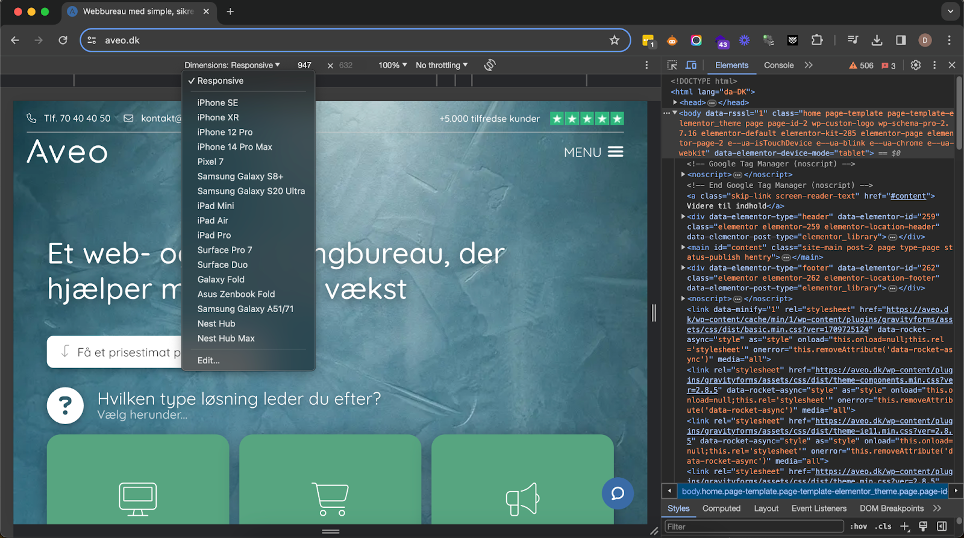Expand the header div elementor-259 node
The image size is (964, 538).
tap(683, 216)
